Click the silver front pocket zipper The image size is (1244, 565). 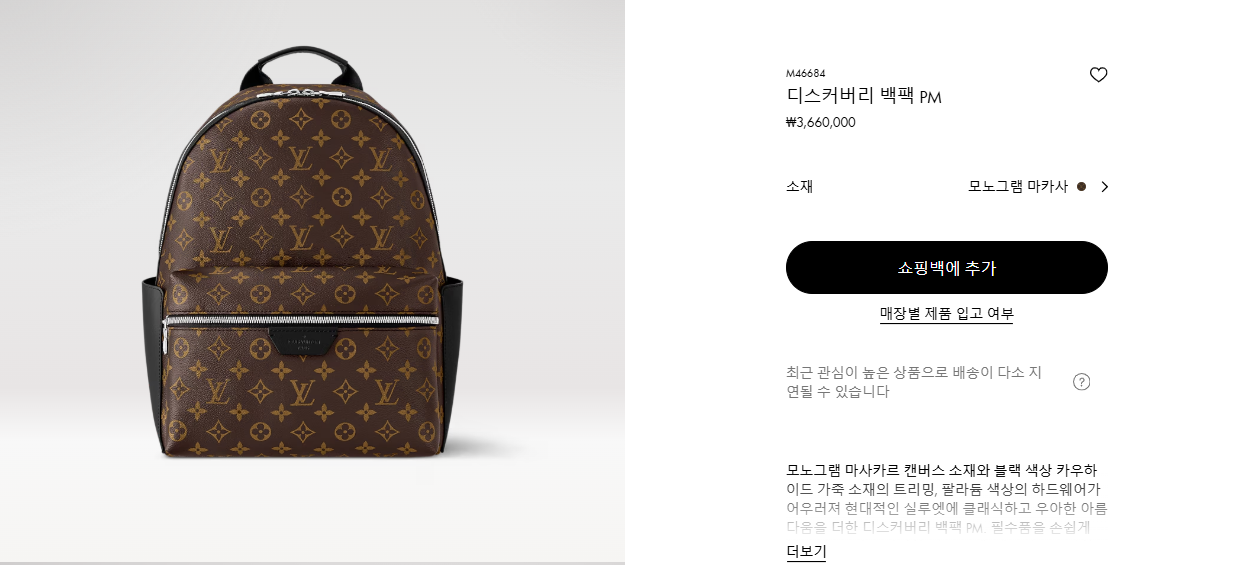301,320
